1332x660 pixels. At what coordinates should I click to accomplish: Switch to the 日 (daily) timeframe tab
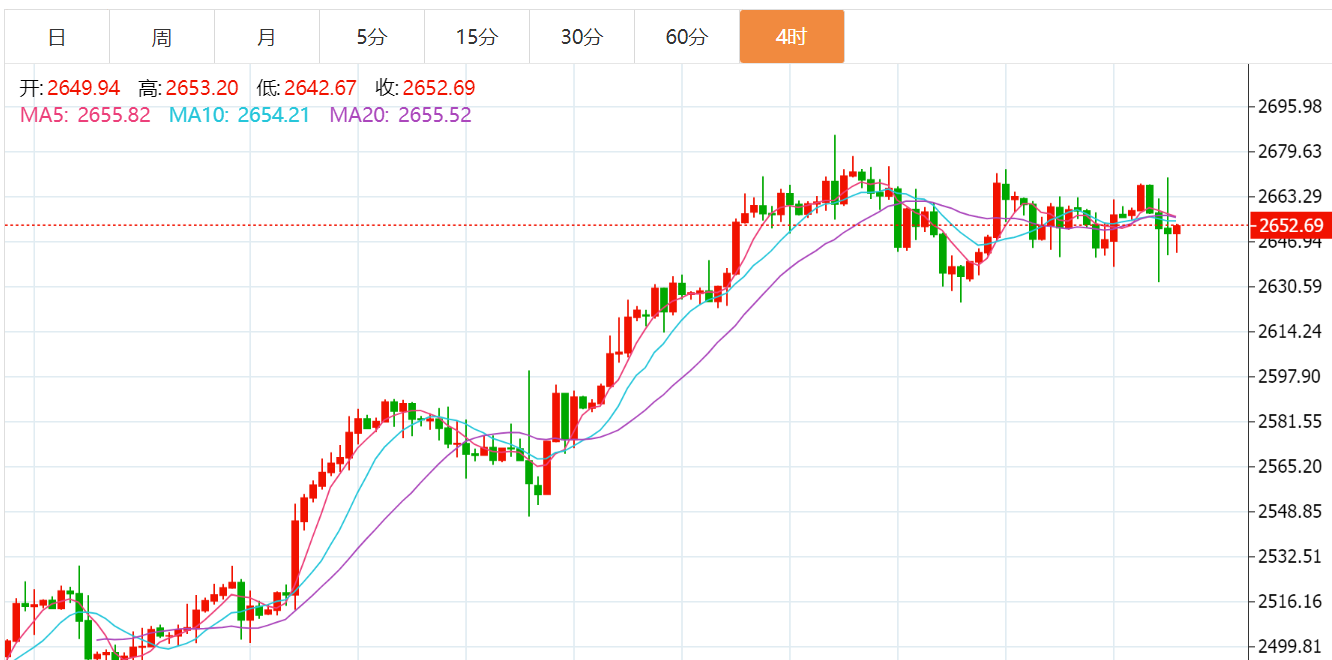[x=57, y=38]
